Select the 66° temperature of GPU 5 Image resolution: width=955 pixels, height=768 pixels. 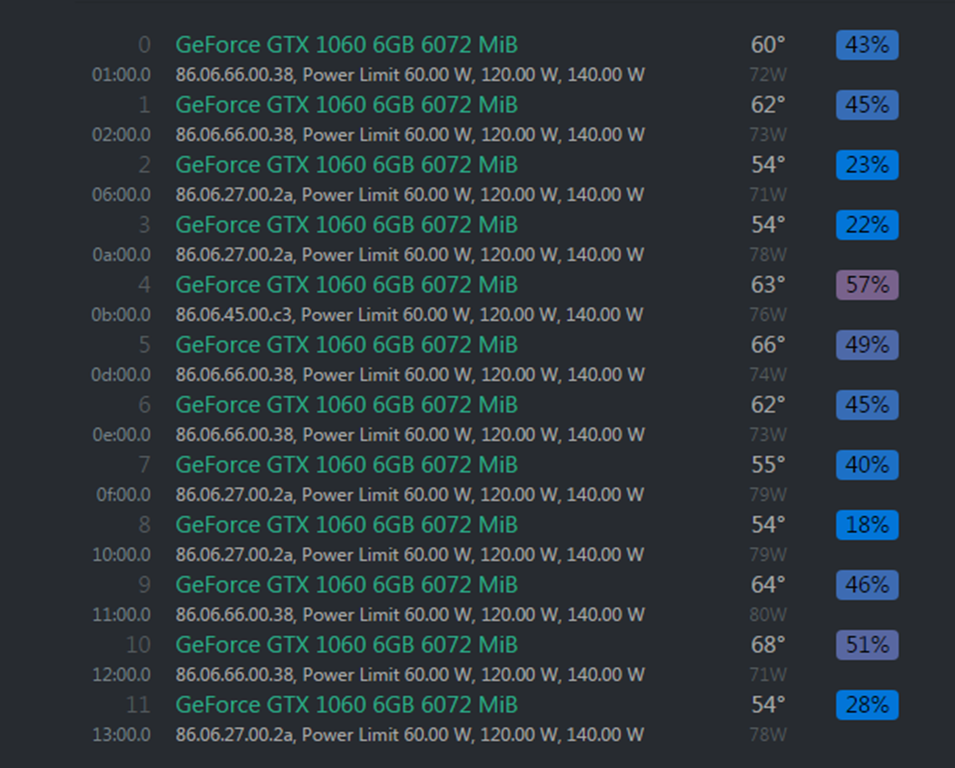tap(767, 345)
